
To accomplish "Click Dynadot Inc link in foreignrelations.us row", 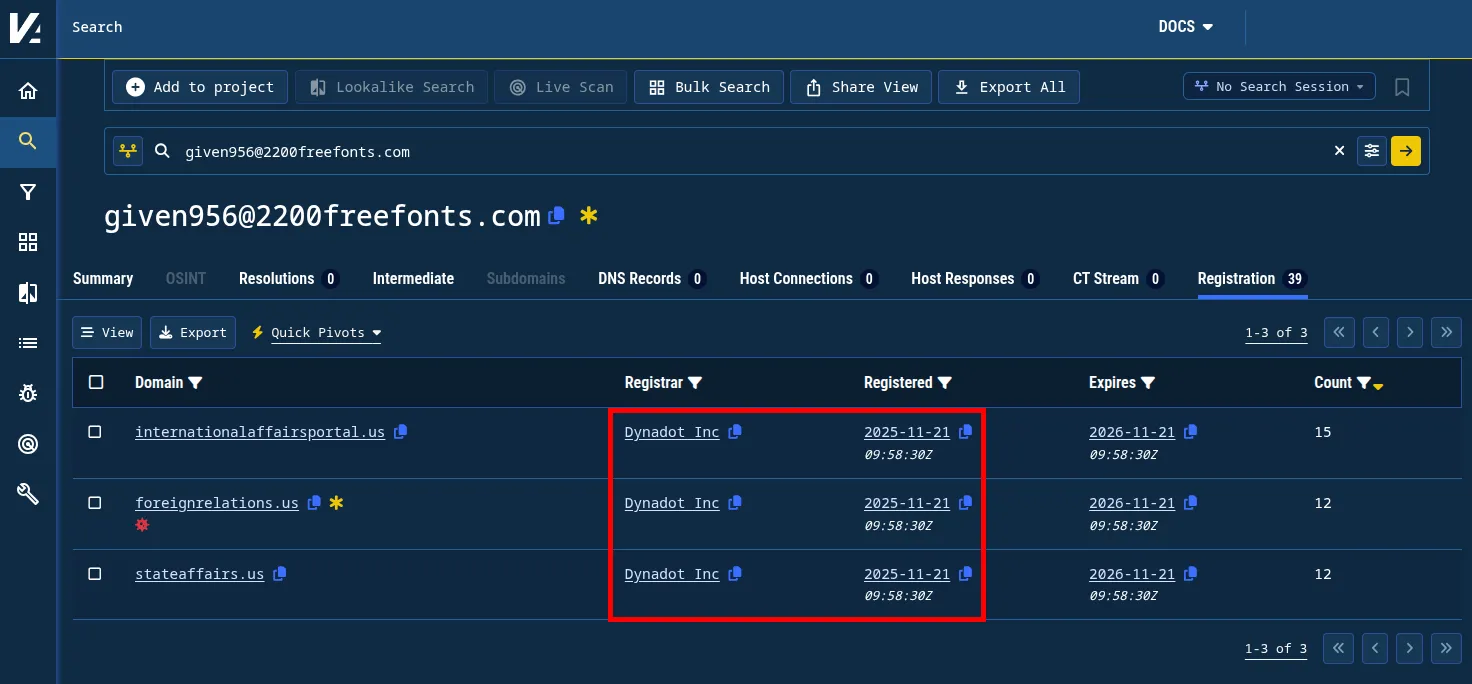I will (672, 503).
